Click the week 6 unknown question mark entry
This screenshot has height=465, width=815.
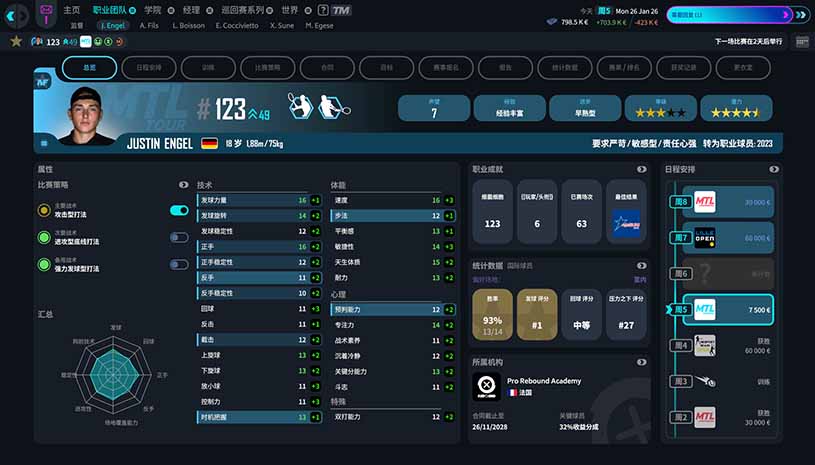pos(728,273)
